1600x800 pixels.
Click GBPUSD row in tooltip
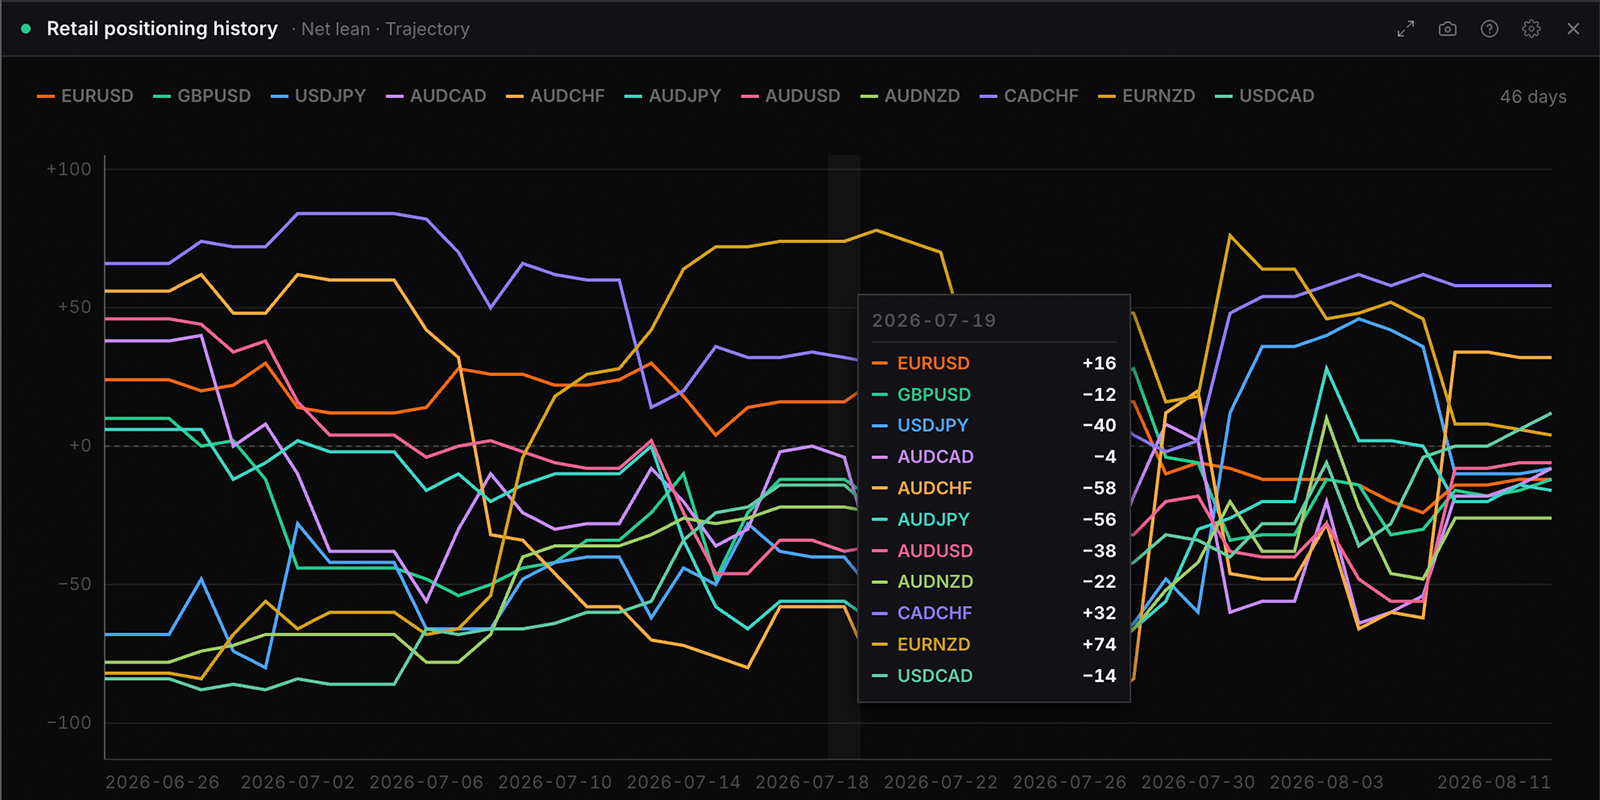pyautogui.click(x=994, y=395)
